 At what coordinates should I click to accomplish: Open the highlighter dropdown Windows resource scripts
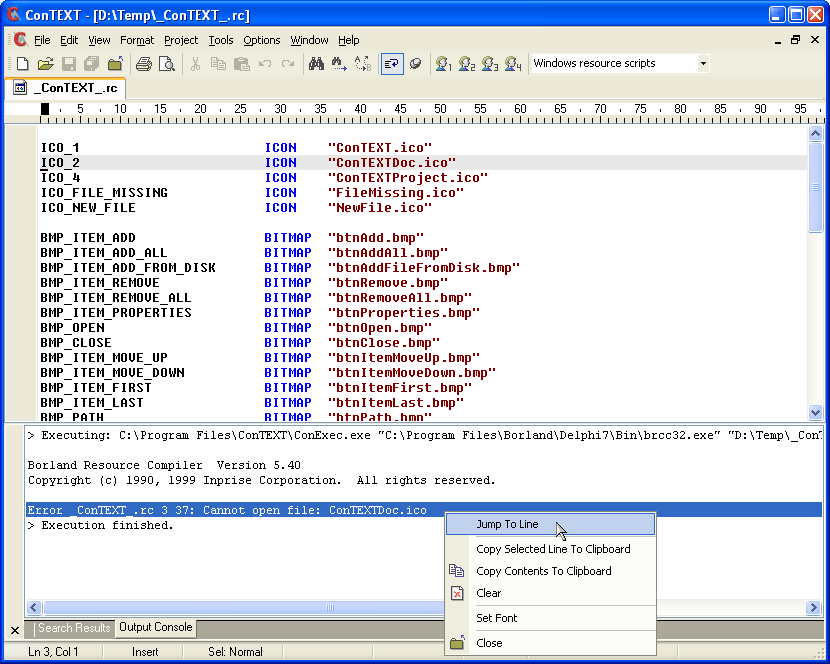[x=703, y=64]
